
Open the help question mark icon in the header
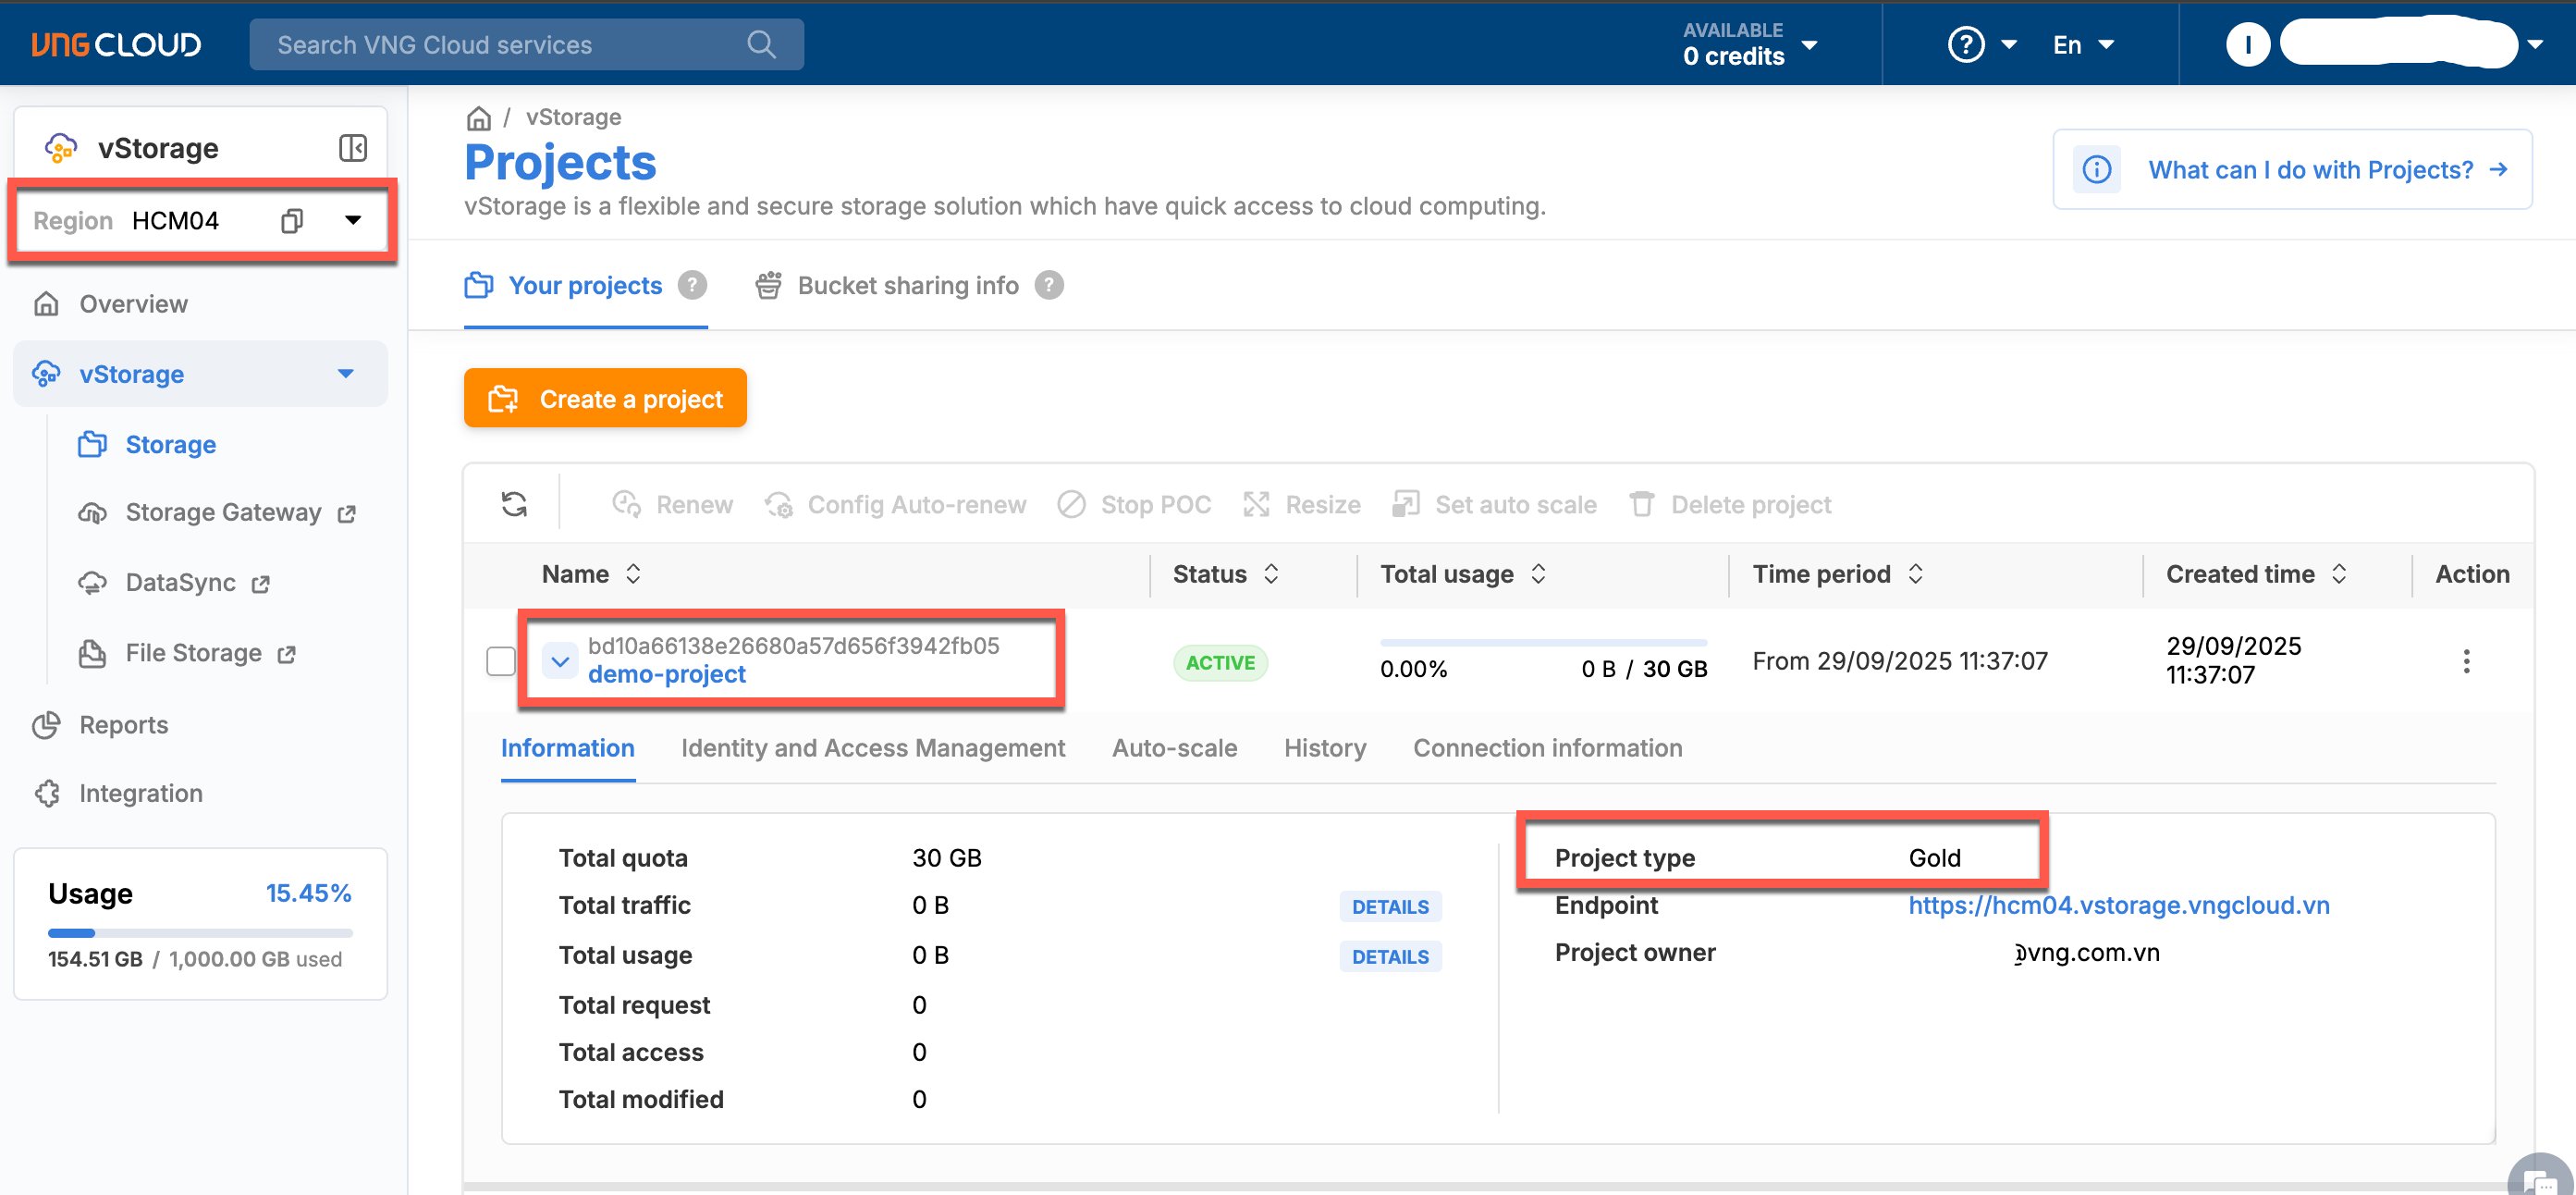coord(1965,45)
